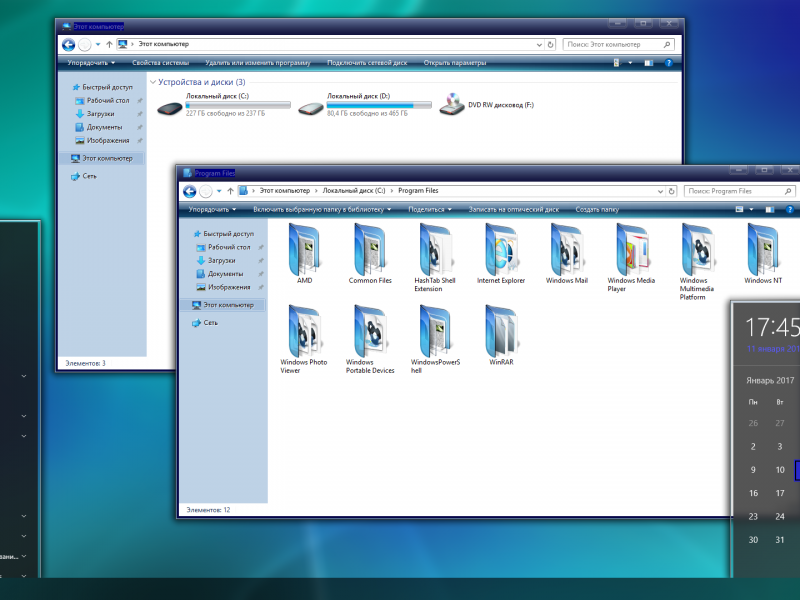This screenshot has width=800, height=600.
Task: Expand address history dropdown in Program Files window
Action: tap(660, 191)
